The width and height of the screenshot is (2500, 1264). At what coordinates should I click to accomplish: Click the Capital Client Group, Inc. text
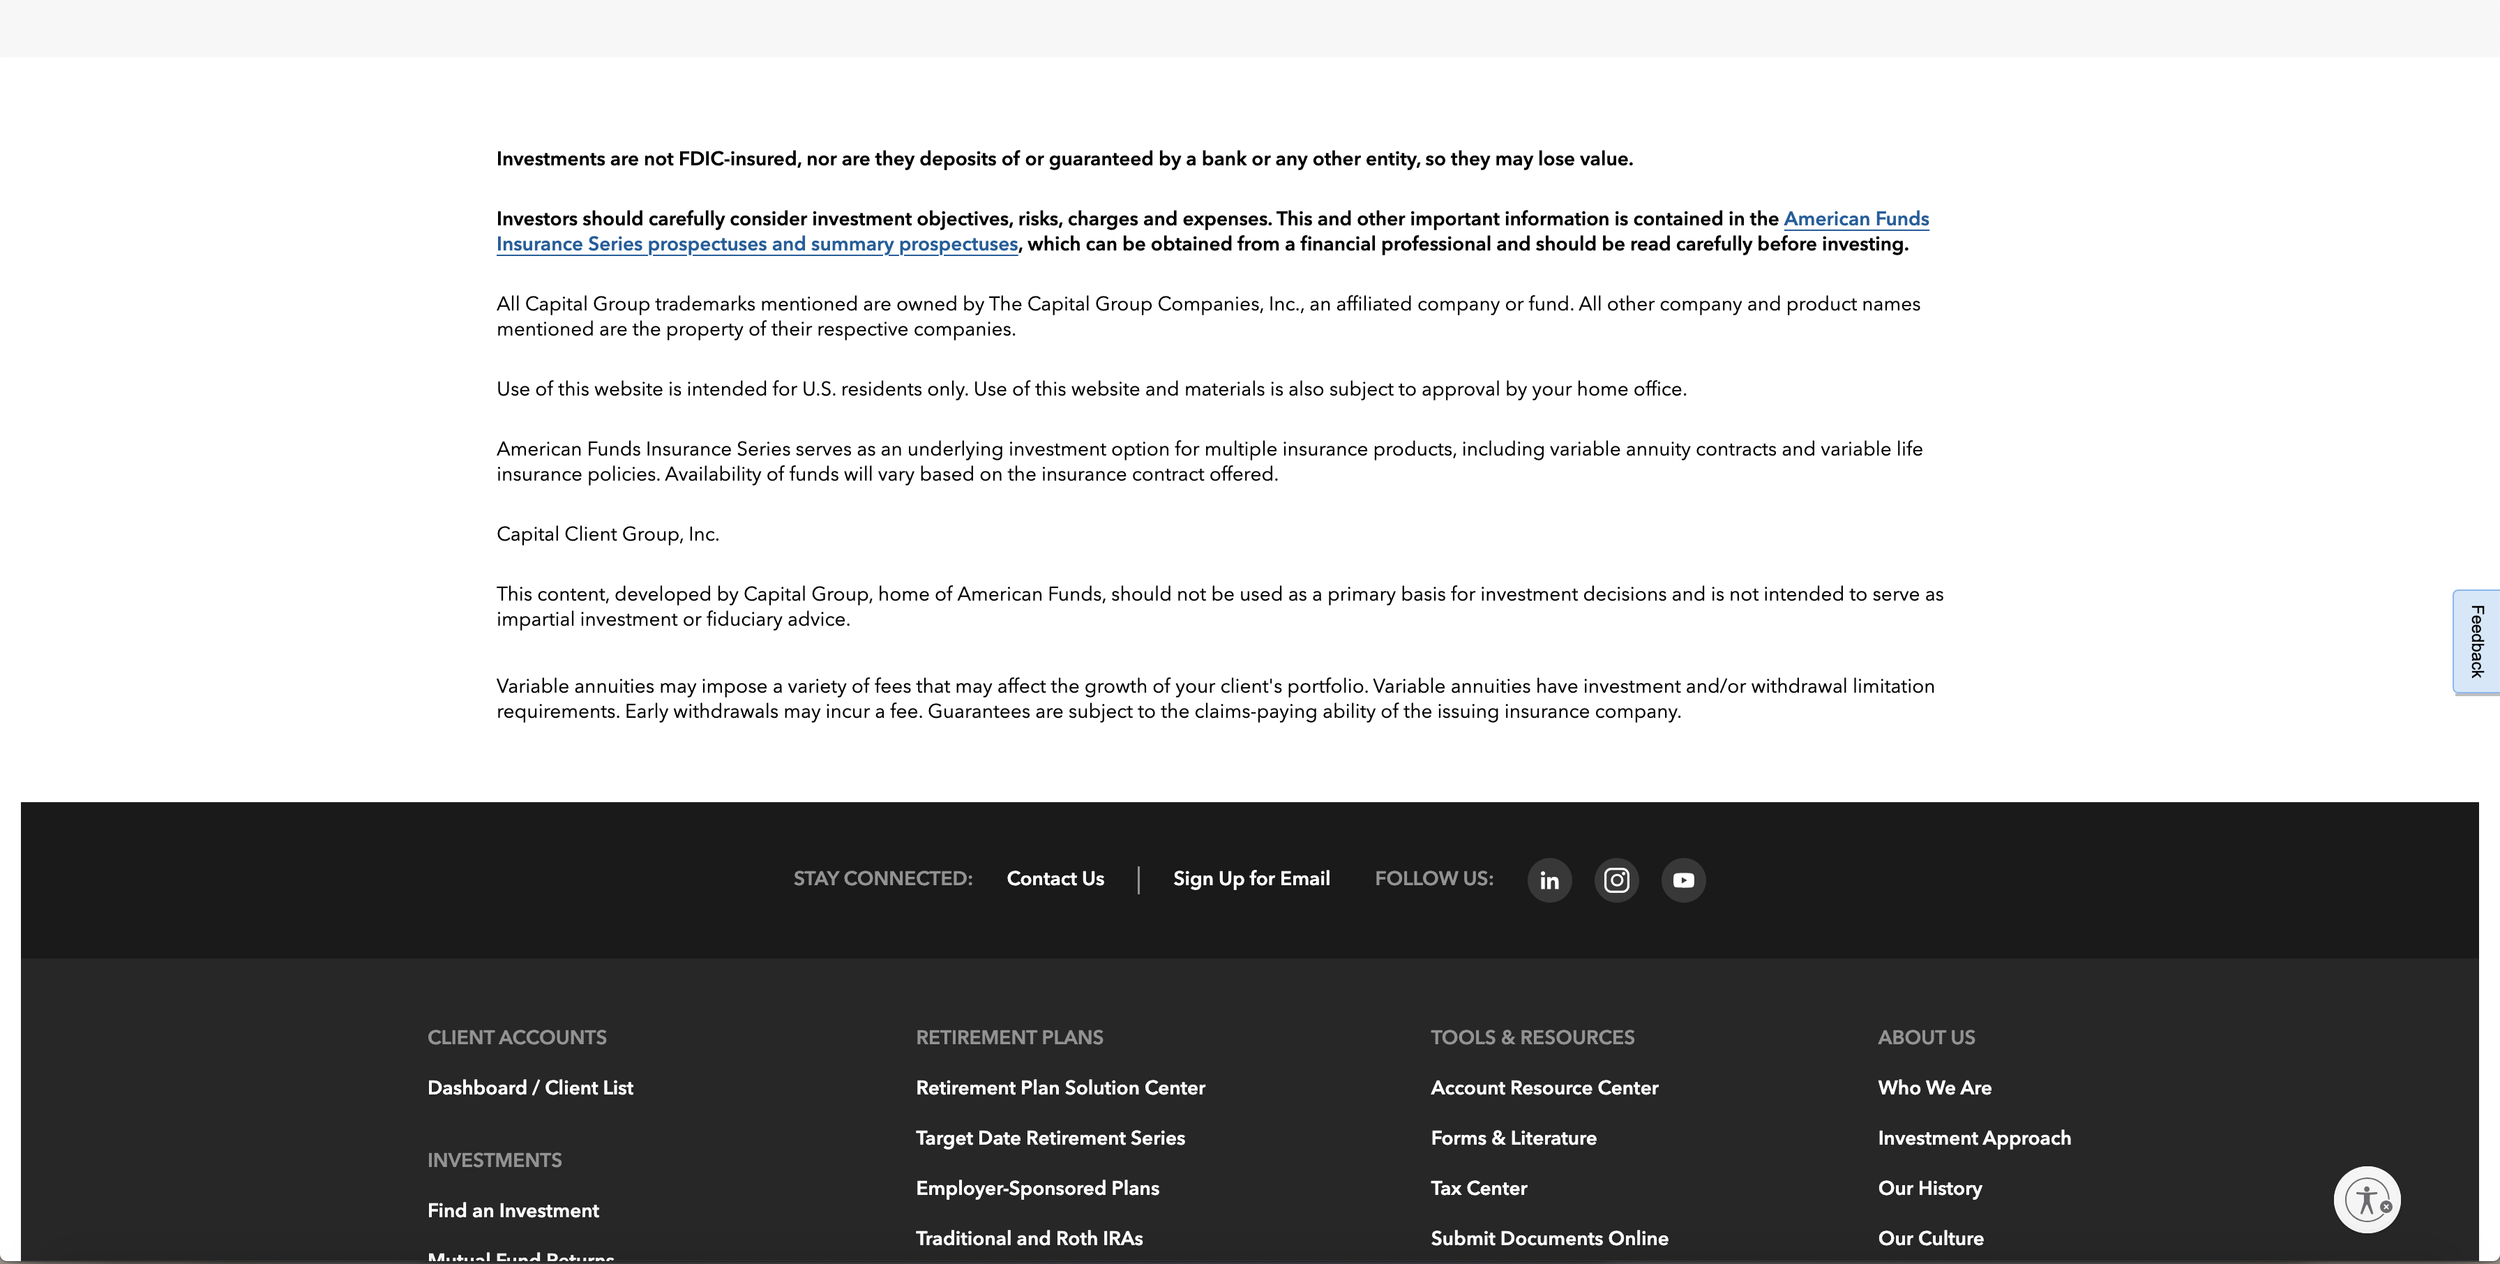tap(608, 534)
